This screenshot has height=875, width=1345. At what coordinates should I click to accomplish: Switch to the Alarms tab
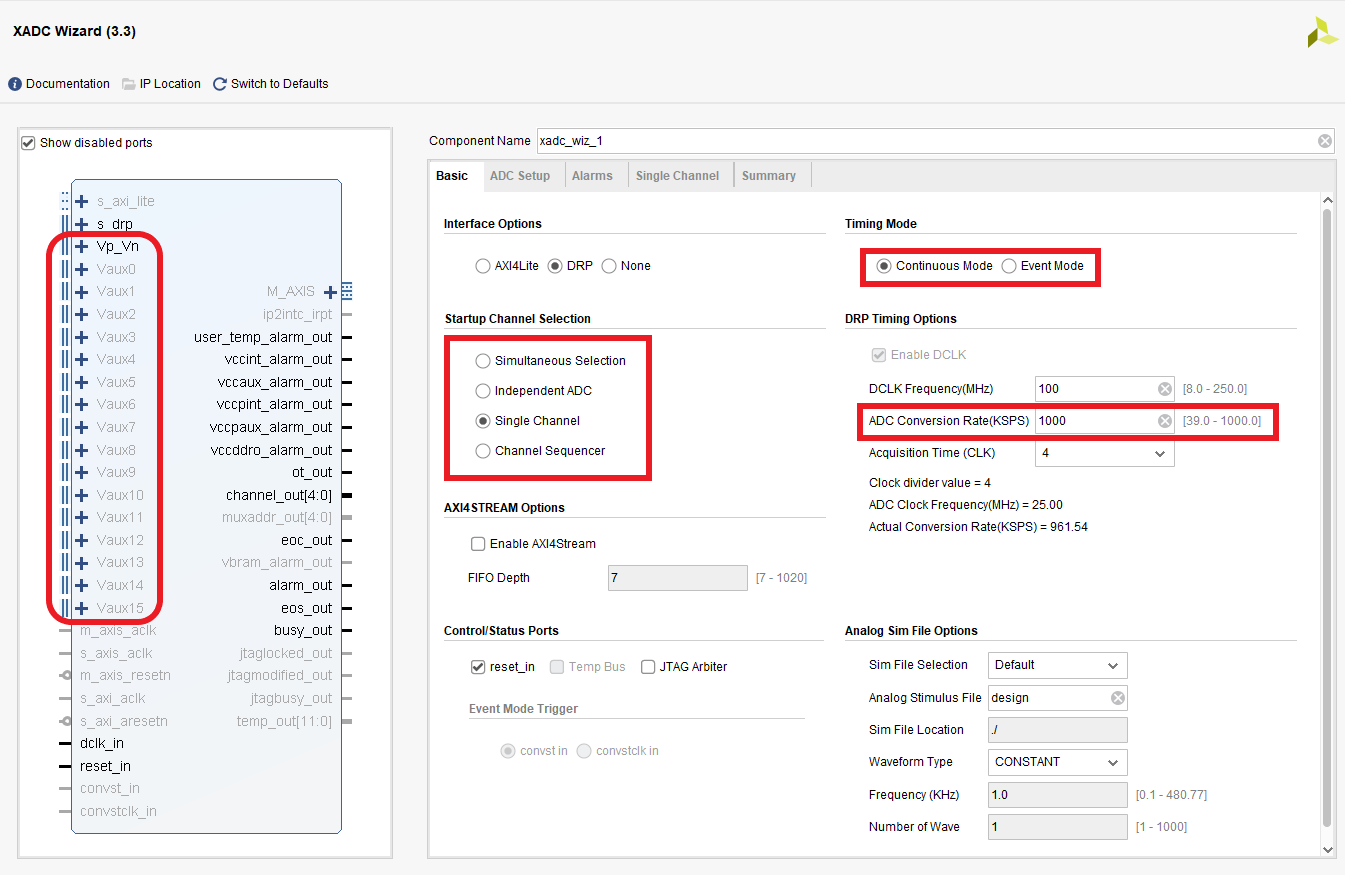[592, 176]
